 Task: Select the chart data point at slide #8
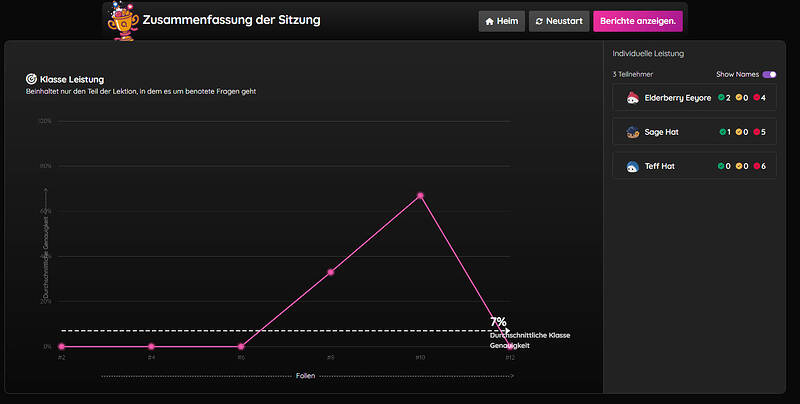[330, 272]
